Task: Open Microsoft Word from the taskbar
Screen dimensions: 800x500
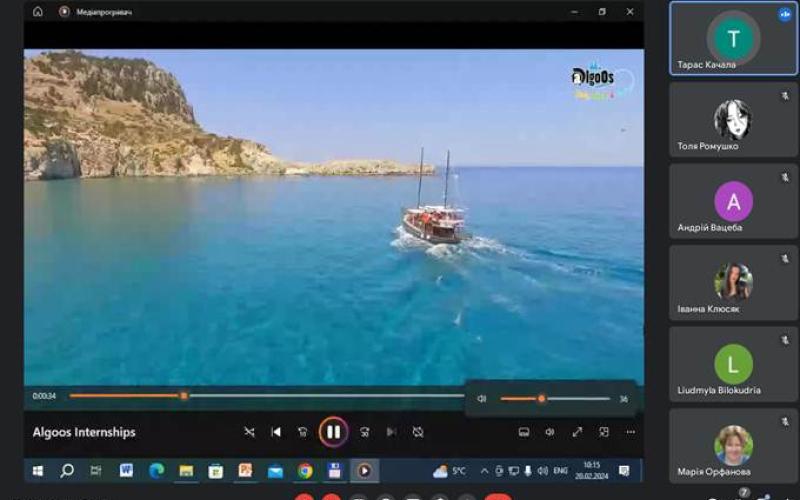Action: tap(126, 470)
